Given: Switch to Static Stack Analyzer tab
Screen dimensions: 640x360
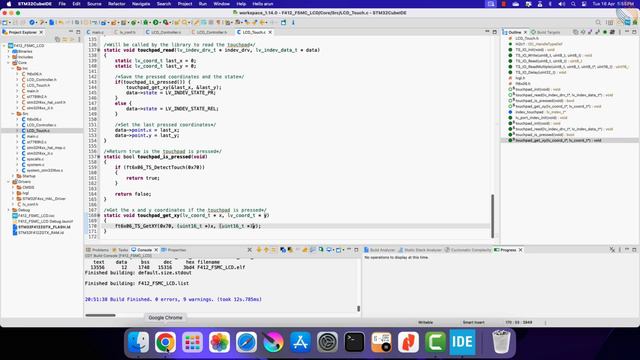Looking at the screenshot, I should tap(420, 250).
